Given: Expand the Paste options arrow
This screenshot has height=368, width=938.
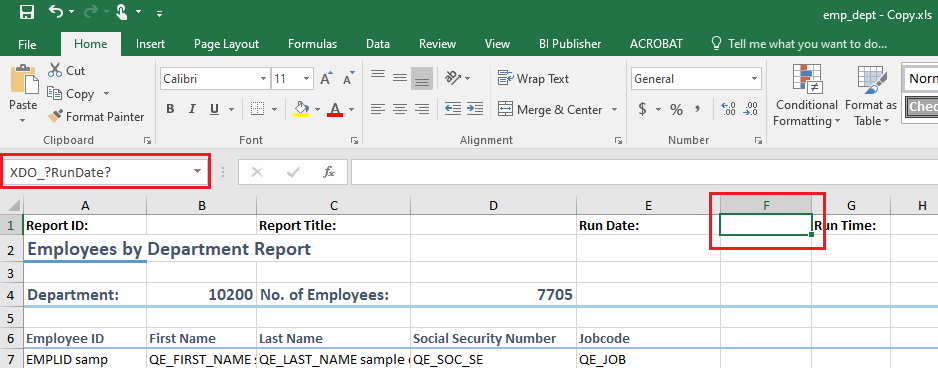Looking at the screenshot, I should [23, 120].
